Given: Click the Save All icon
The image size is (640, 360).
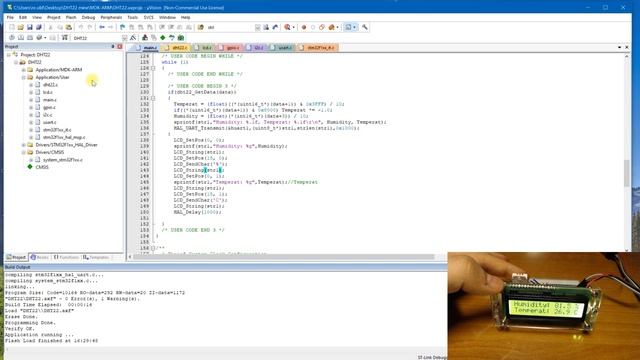Looking at the screenshot, I should tap(39, 27).
